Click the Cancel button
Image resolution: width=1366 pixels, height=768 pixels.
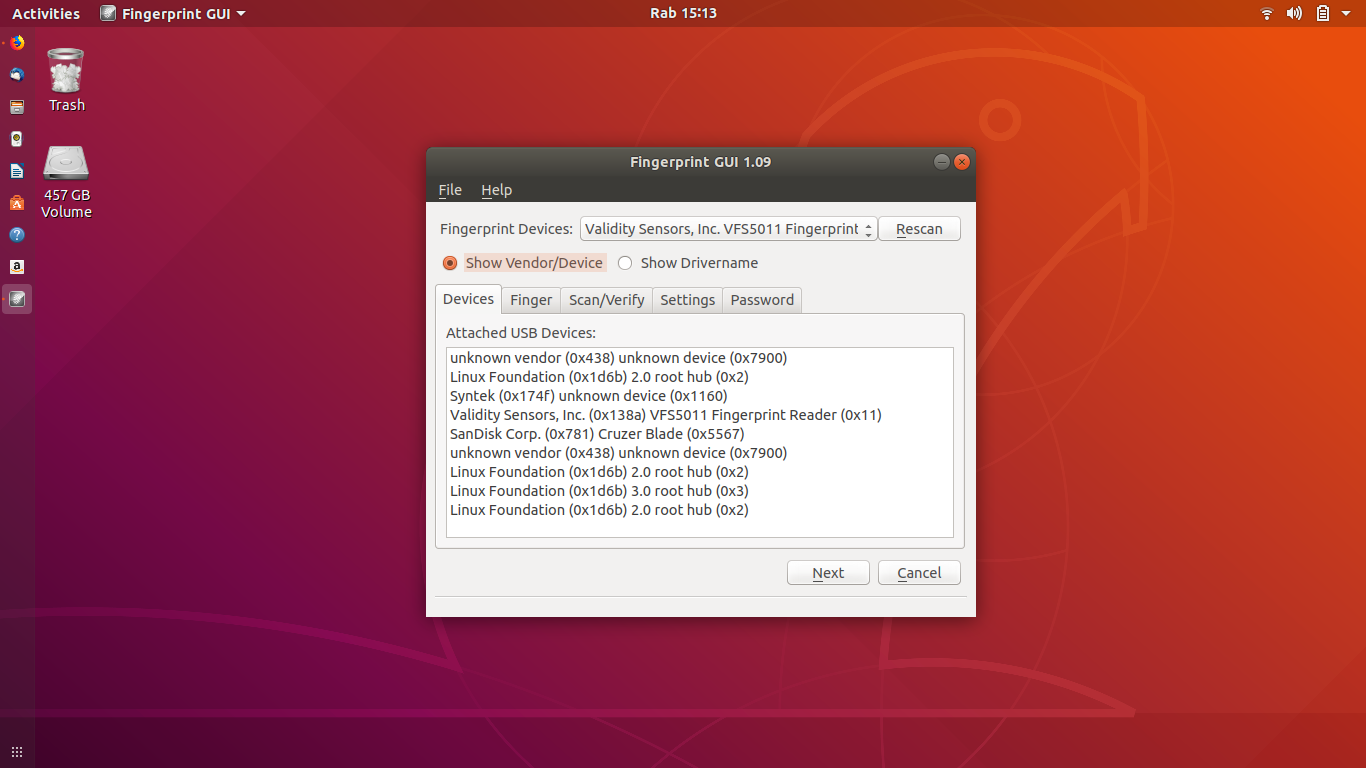[919, 573]
